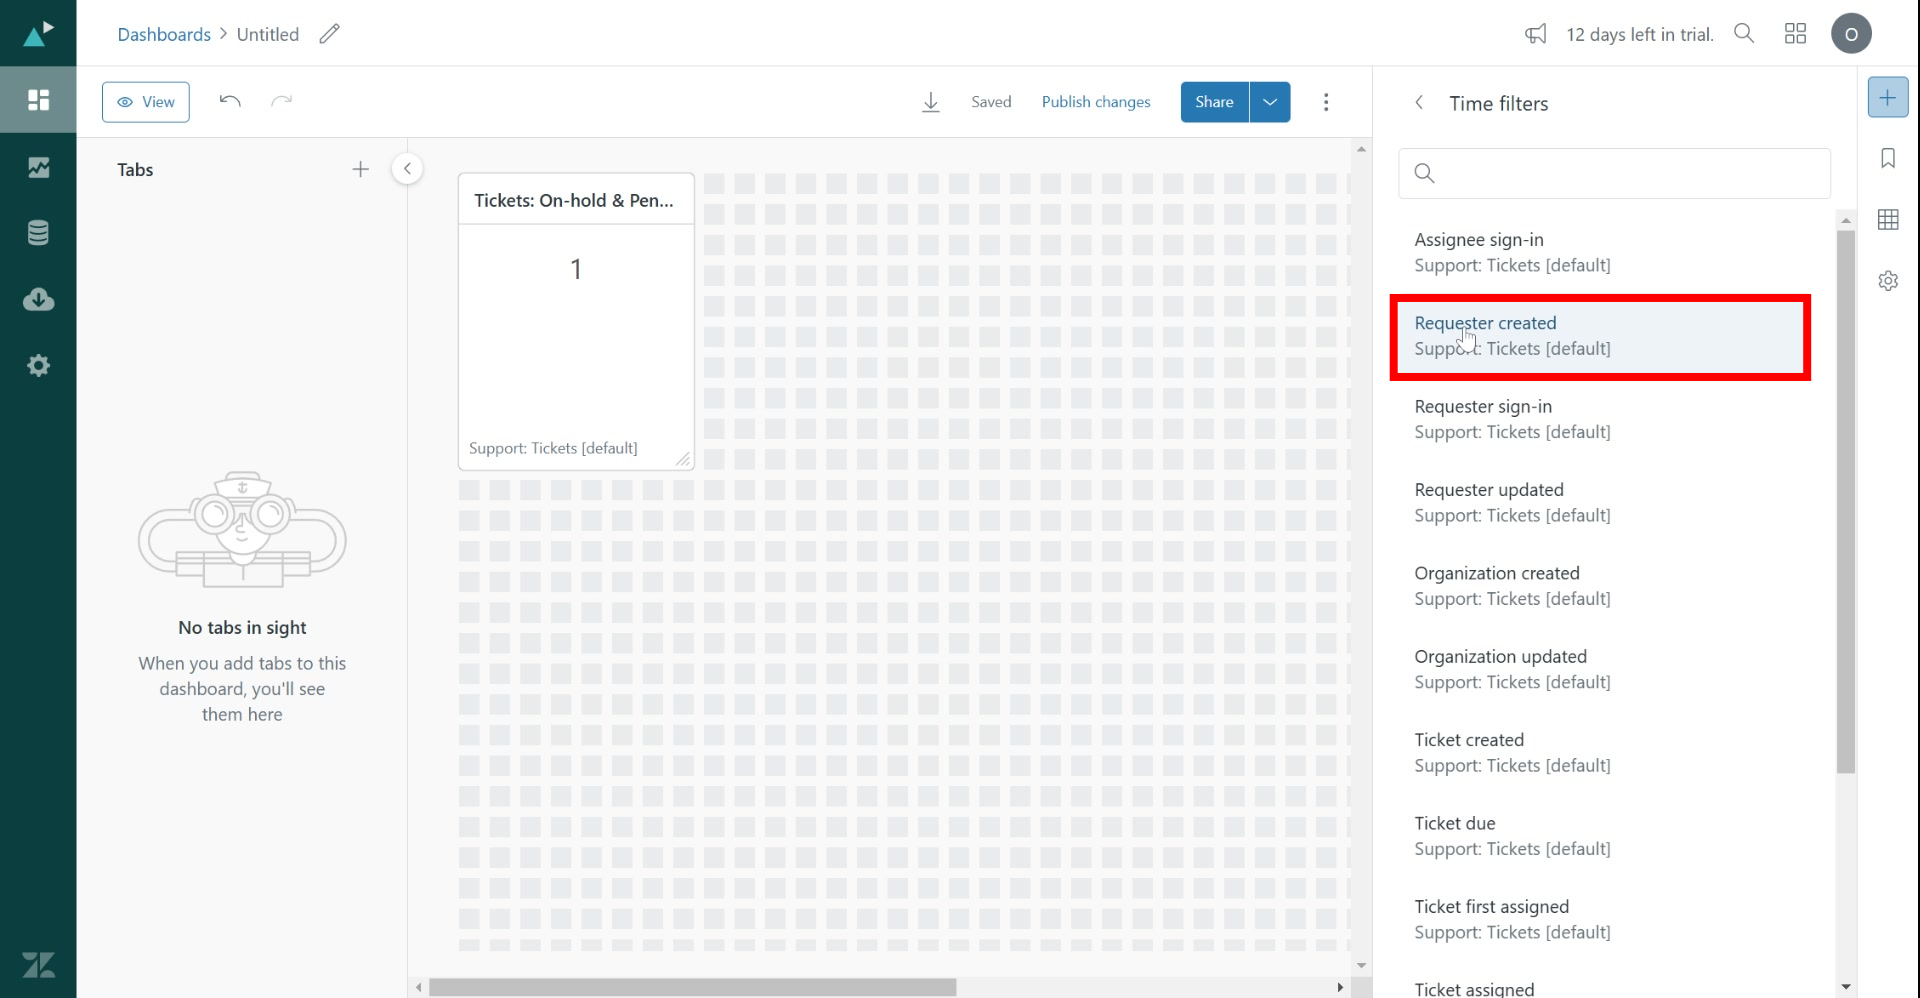Click the redo arrow icon
The height and width of the screenshot is (998, 1920).
(282, 101)
